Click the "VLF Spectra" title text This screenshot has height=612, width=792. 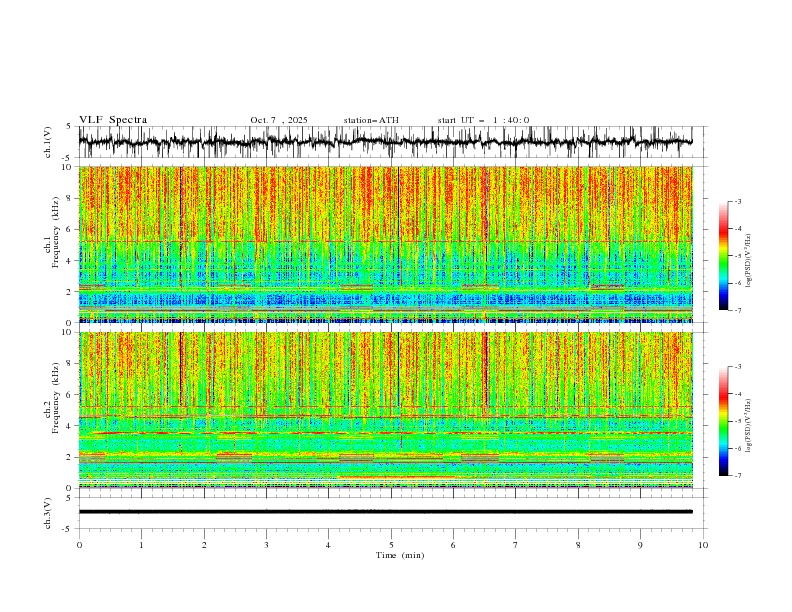[113, 120]
